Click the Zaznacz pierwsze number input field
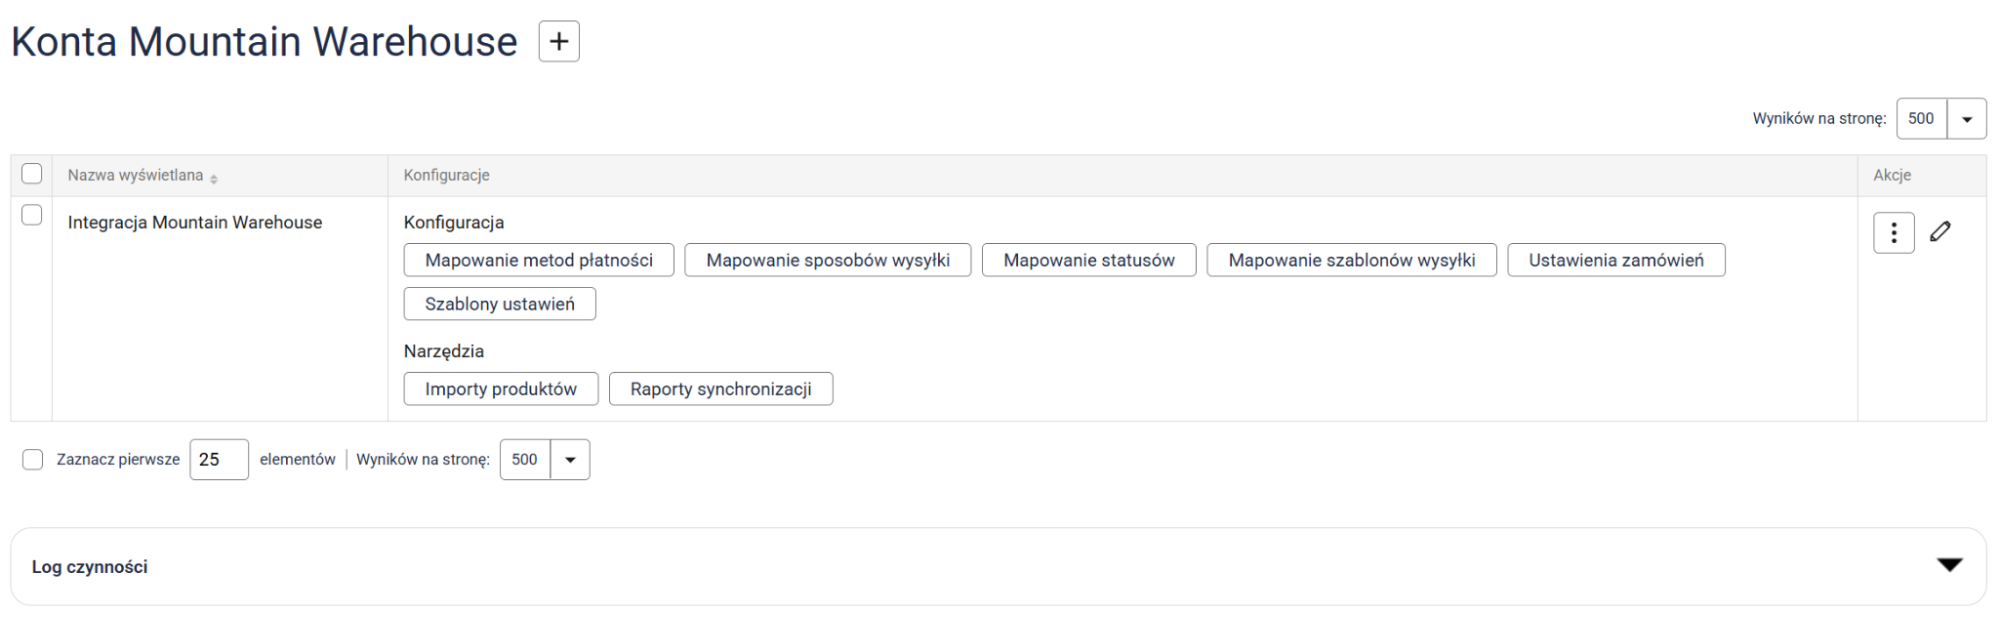1999x617 pixels. coord(219,460)
